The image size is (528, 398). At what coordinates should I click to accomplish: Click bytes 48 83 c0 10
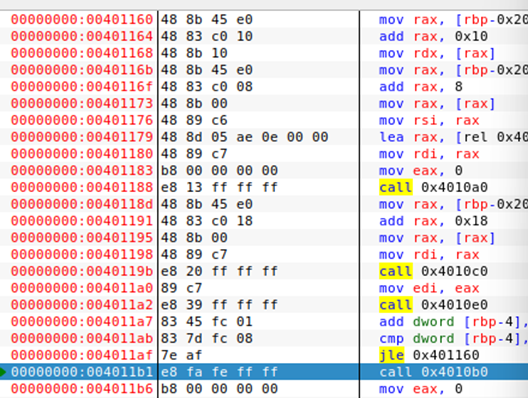(207, 36)
